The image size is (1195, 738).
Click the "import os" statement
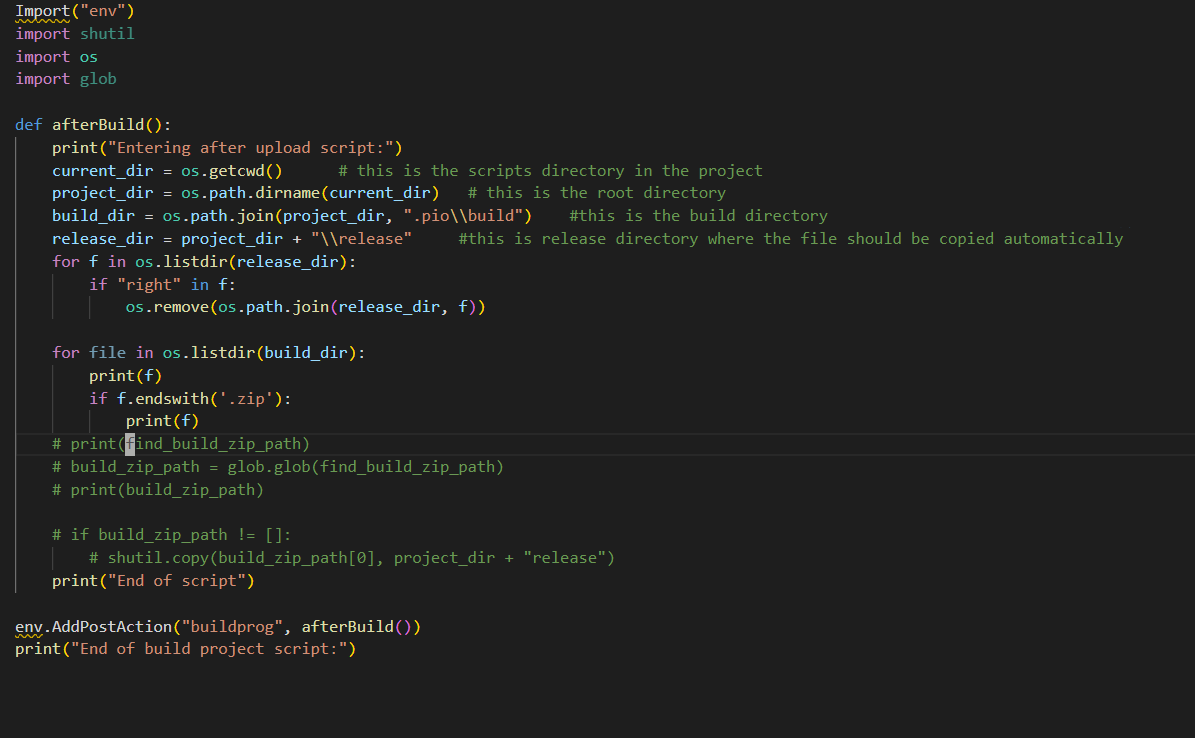point(56,56)
